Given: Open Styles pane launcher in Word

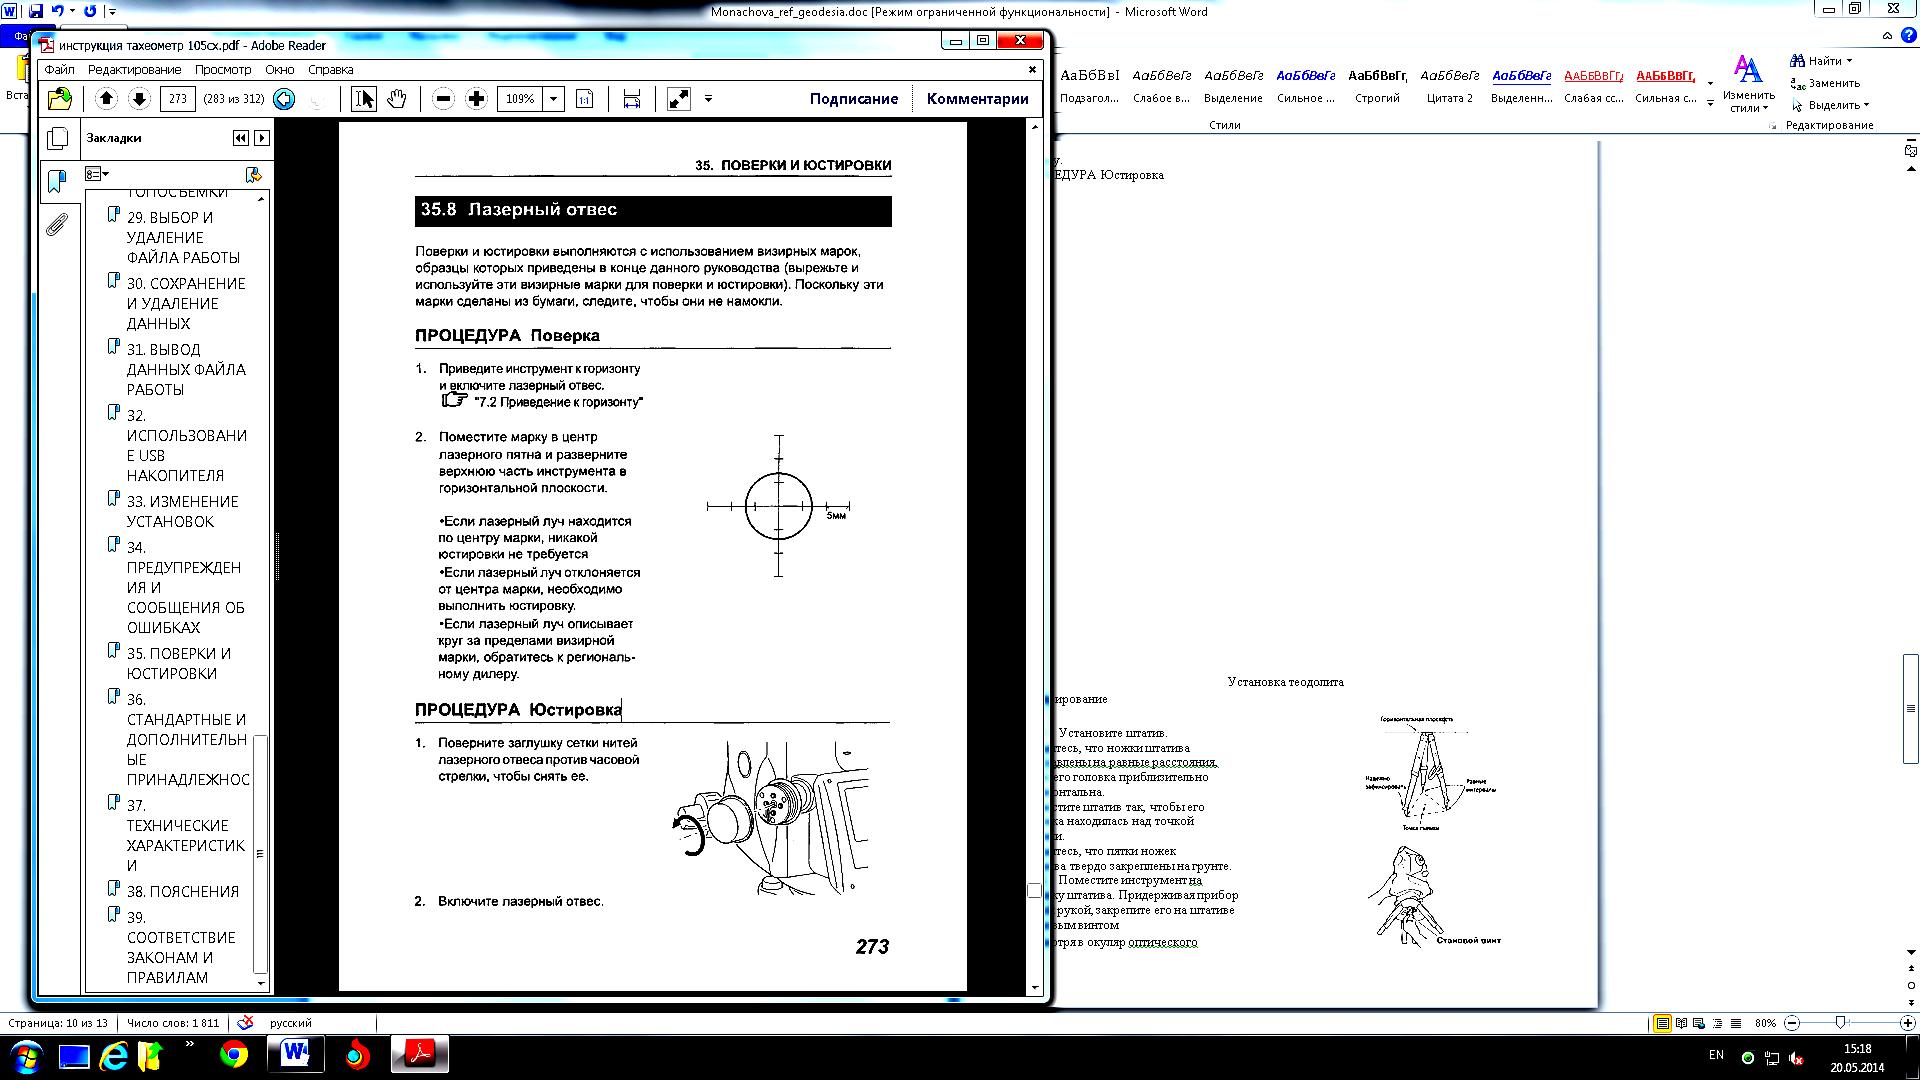Looking at the screenshot, I should [x=1773, y=126].
